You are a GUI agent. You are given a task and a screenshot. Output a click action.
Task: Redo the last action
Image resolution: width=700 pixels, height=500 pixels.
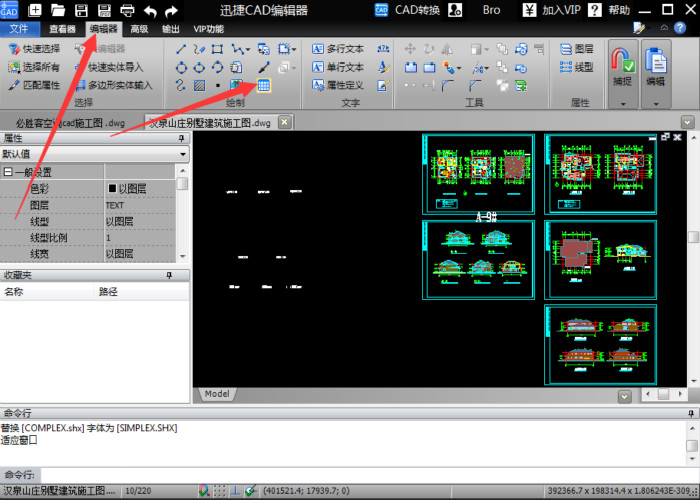[x=171, y=11]
